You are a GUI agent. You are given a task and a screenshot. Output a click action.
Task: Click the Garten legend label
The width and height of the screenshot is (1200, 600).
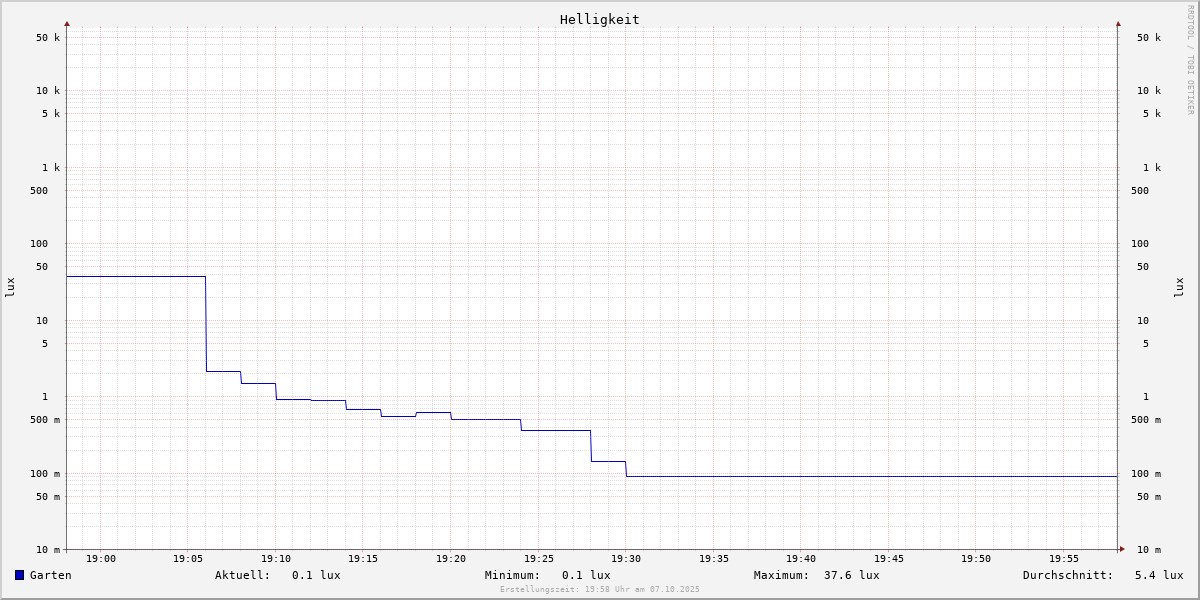[51, 575]
